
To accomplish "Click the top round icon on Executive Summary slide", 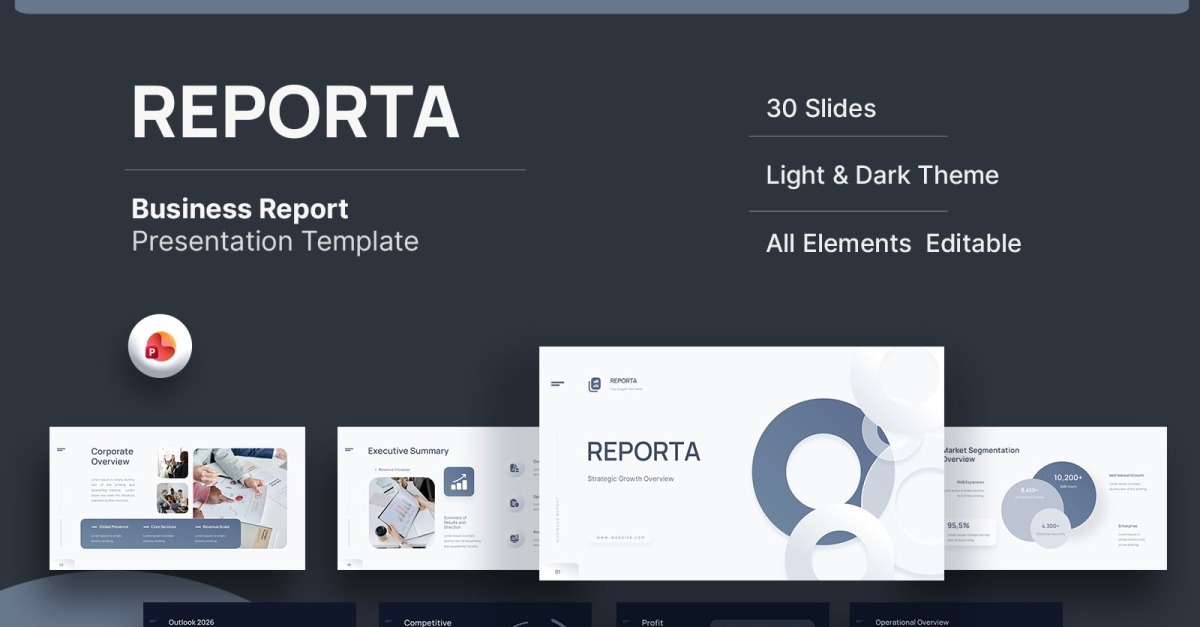I will coord(515,468).
